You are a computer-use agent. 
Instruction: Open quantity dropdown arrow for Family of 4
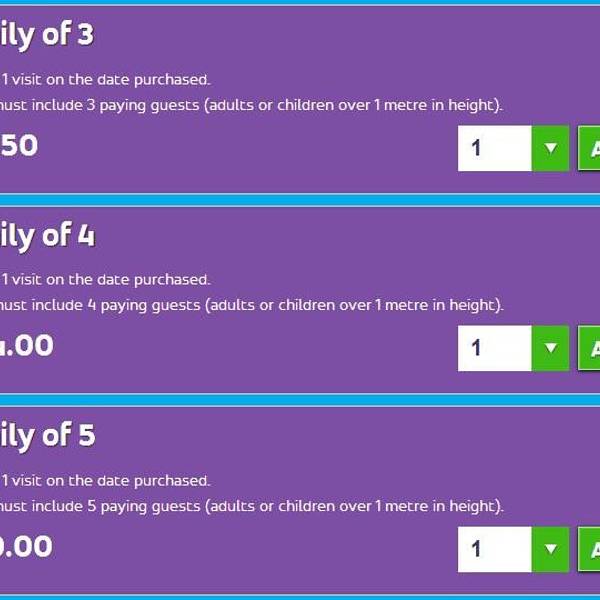[x=550, y=348]
